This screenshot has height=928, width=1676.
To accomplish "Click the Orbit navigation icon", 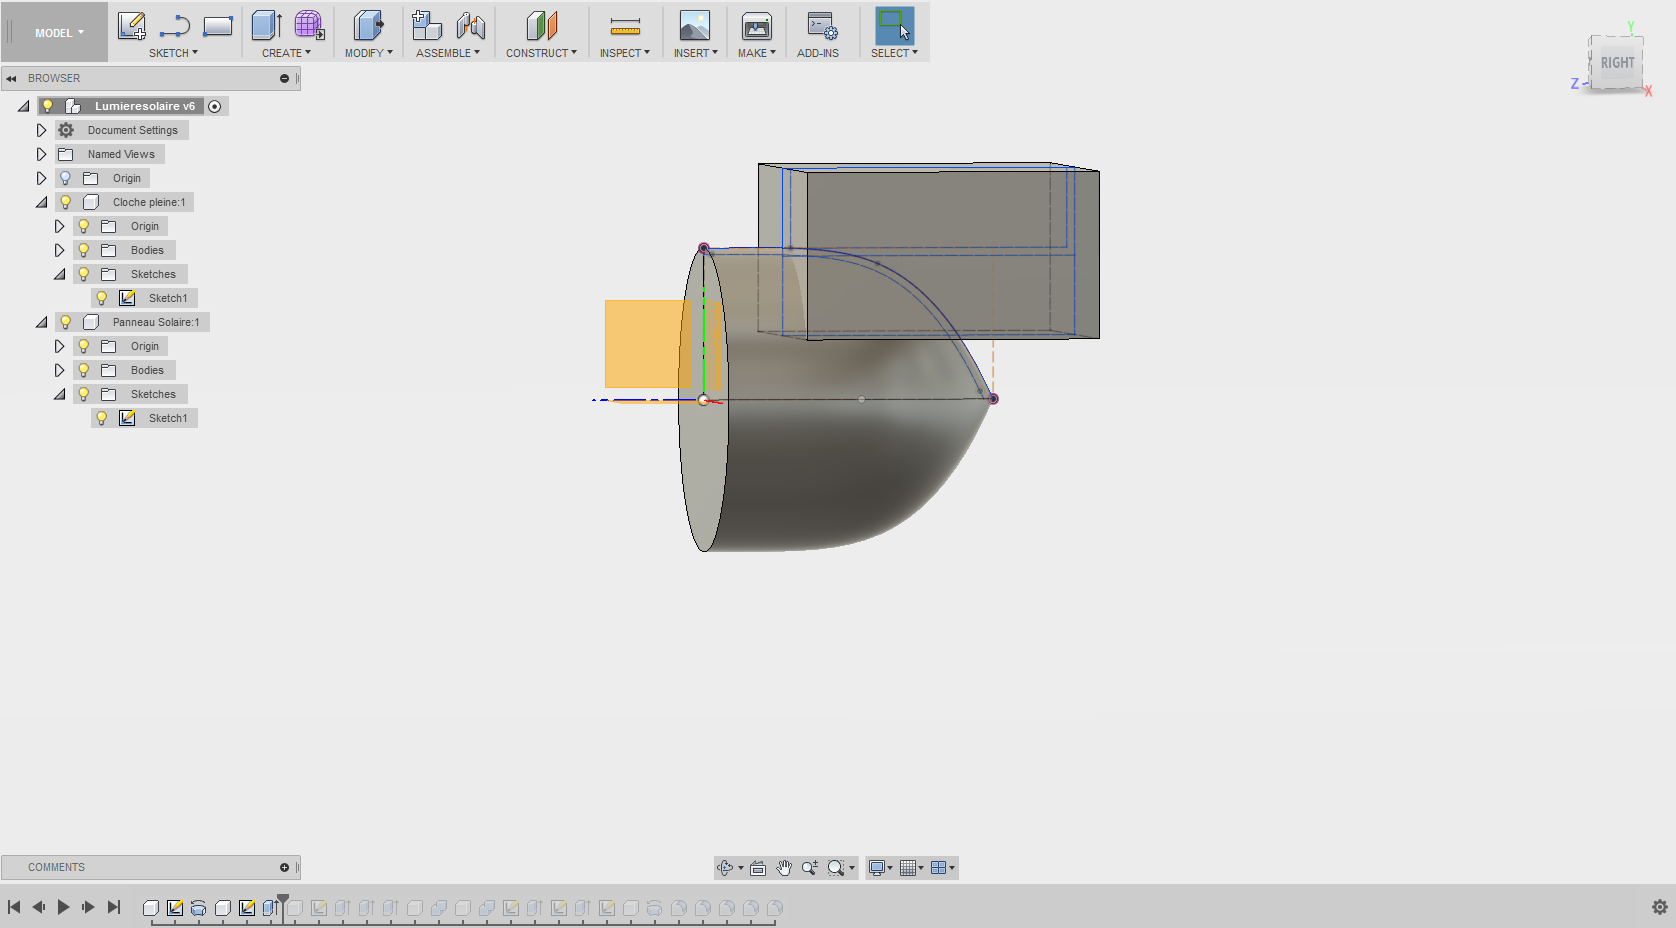I will point(726,868).
